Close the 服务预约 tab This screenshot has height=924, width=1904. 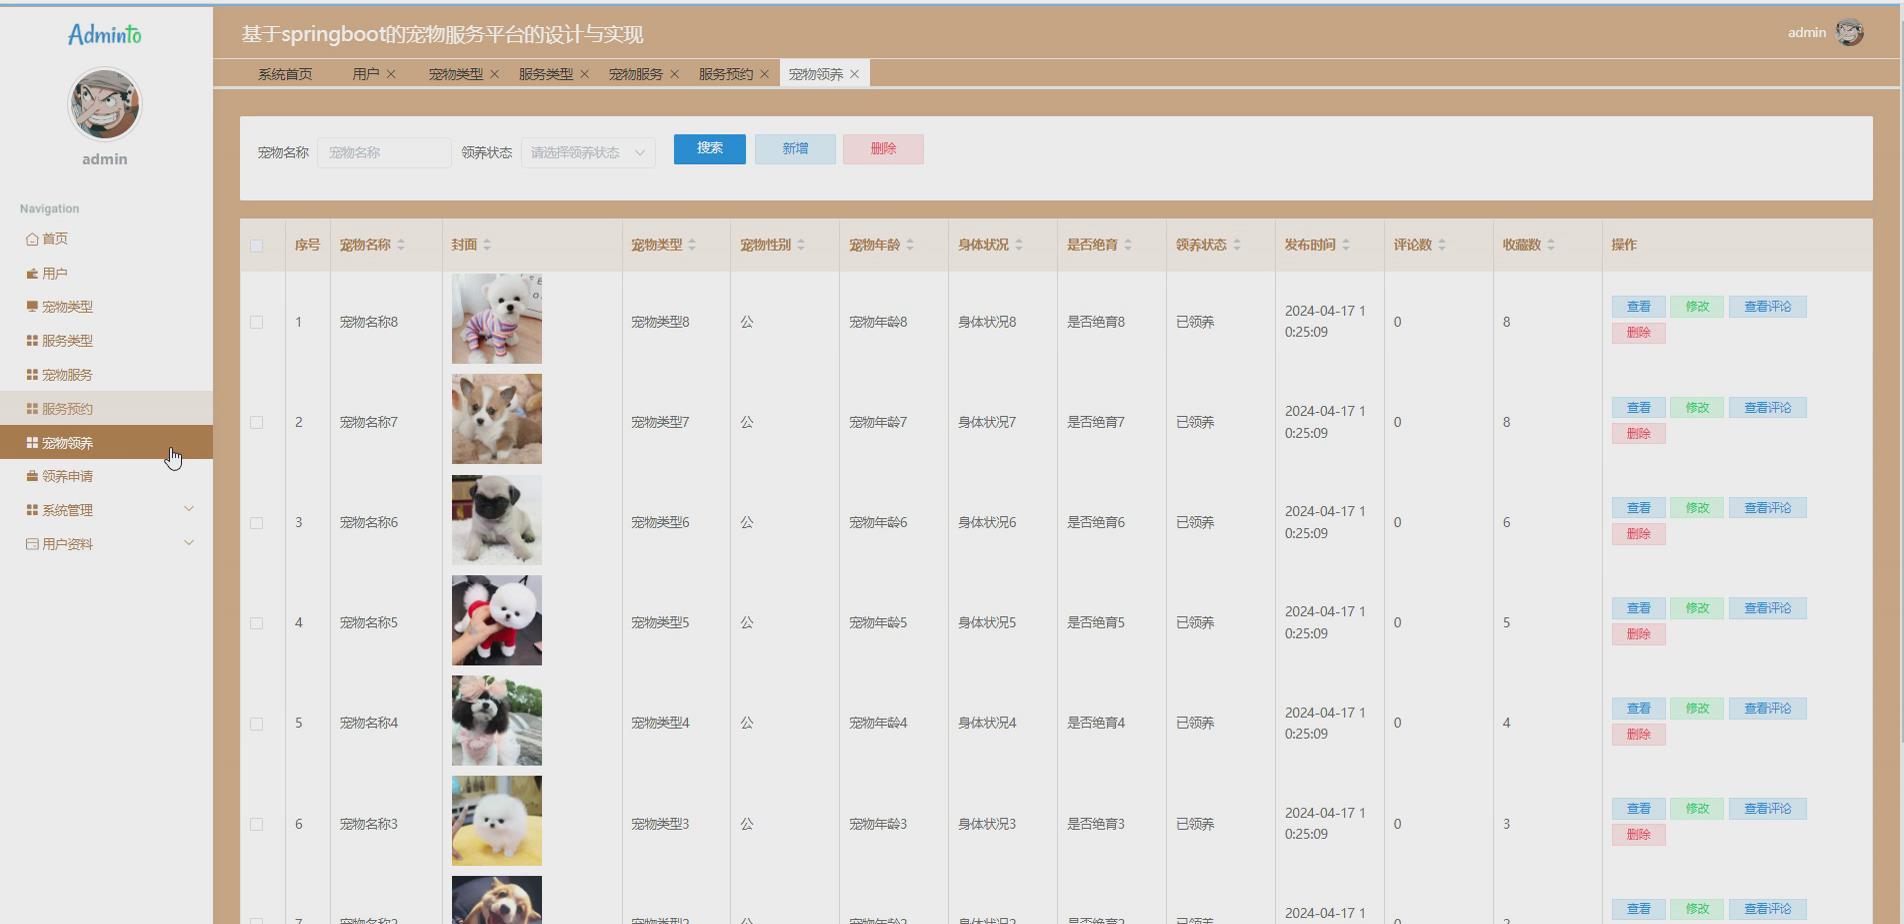[764, 74]
